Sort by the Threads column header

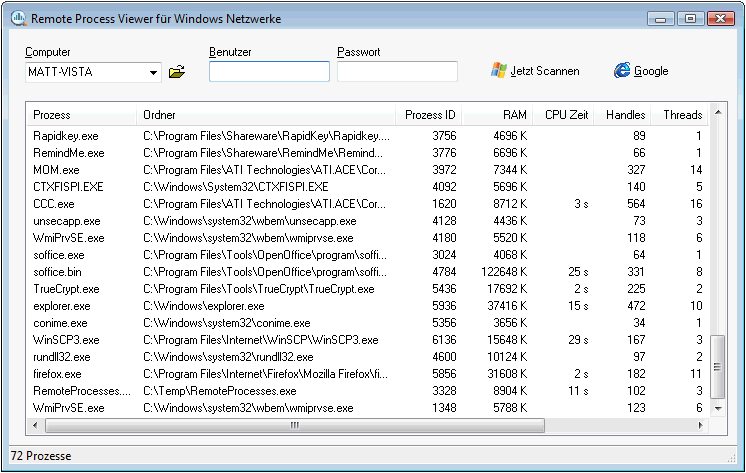click(680, 115)
